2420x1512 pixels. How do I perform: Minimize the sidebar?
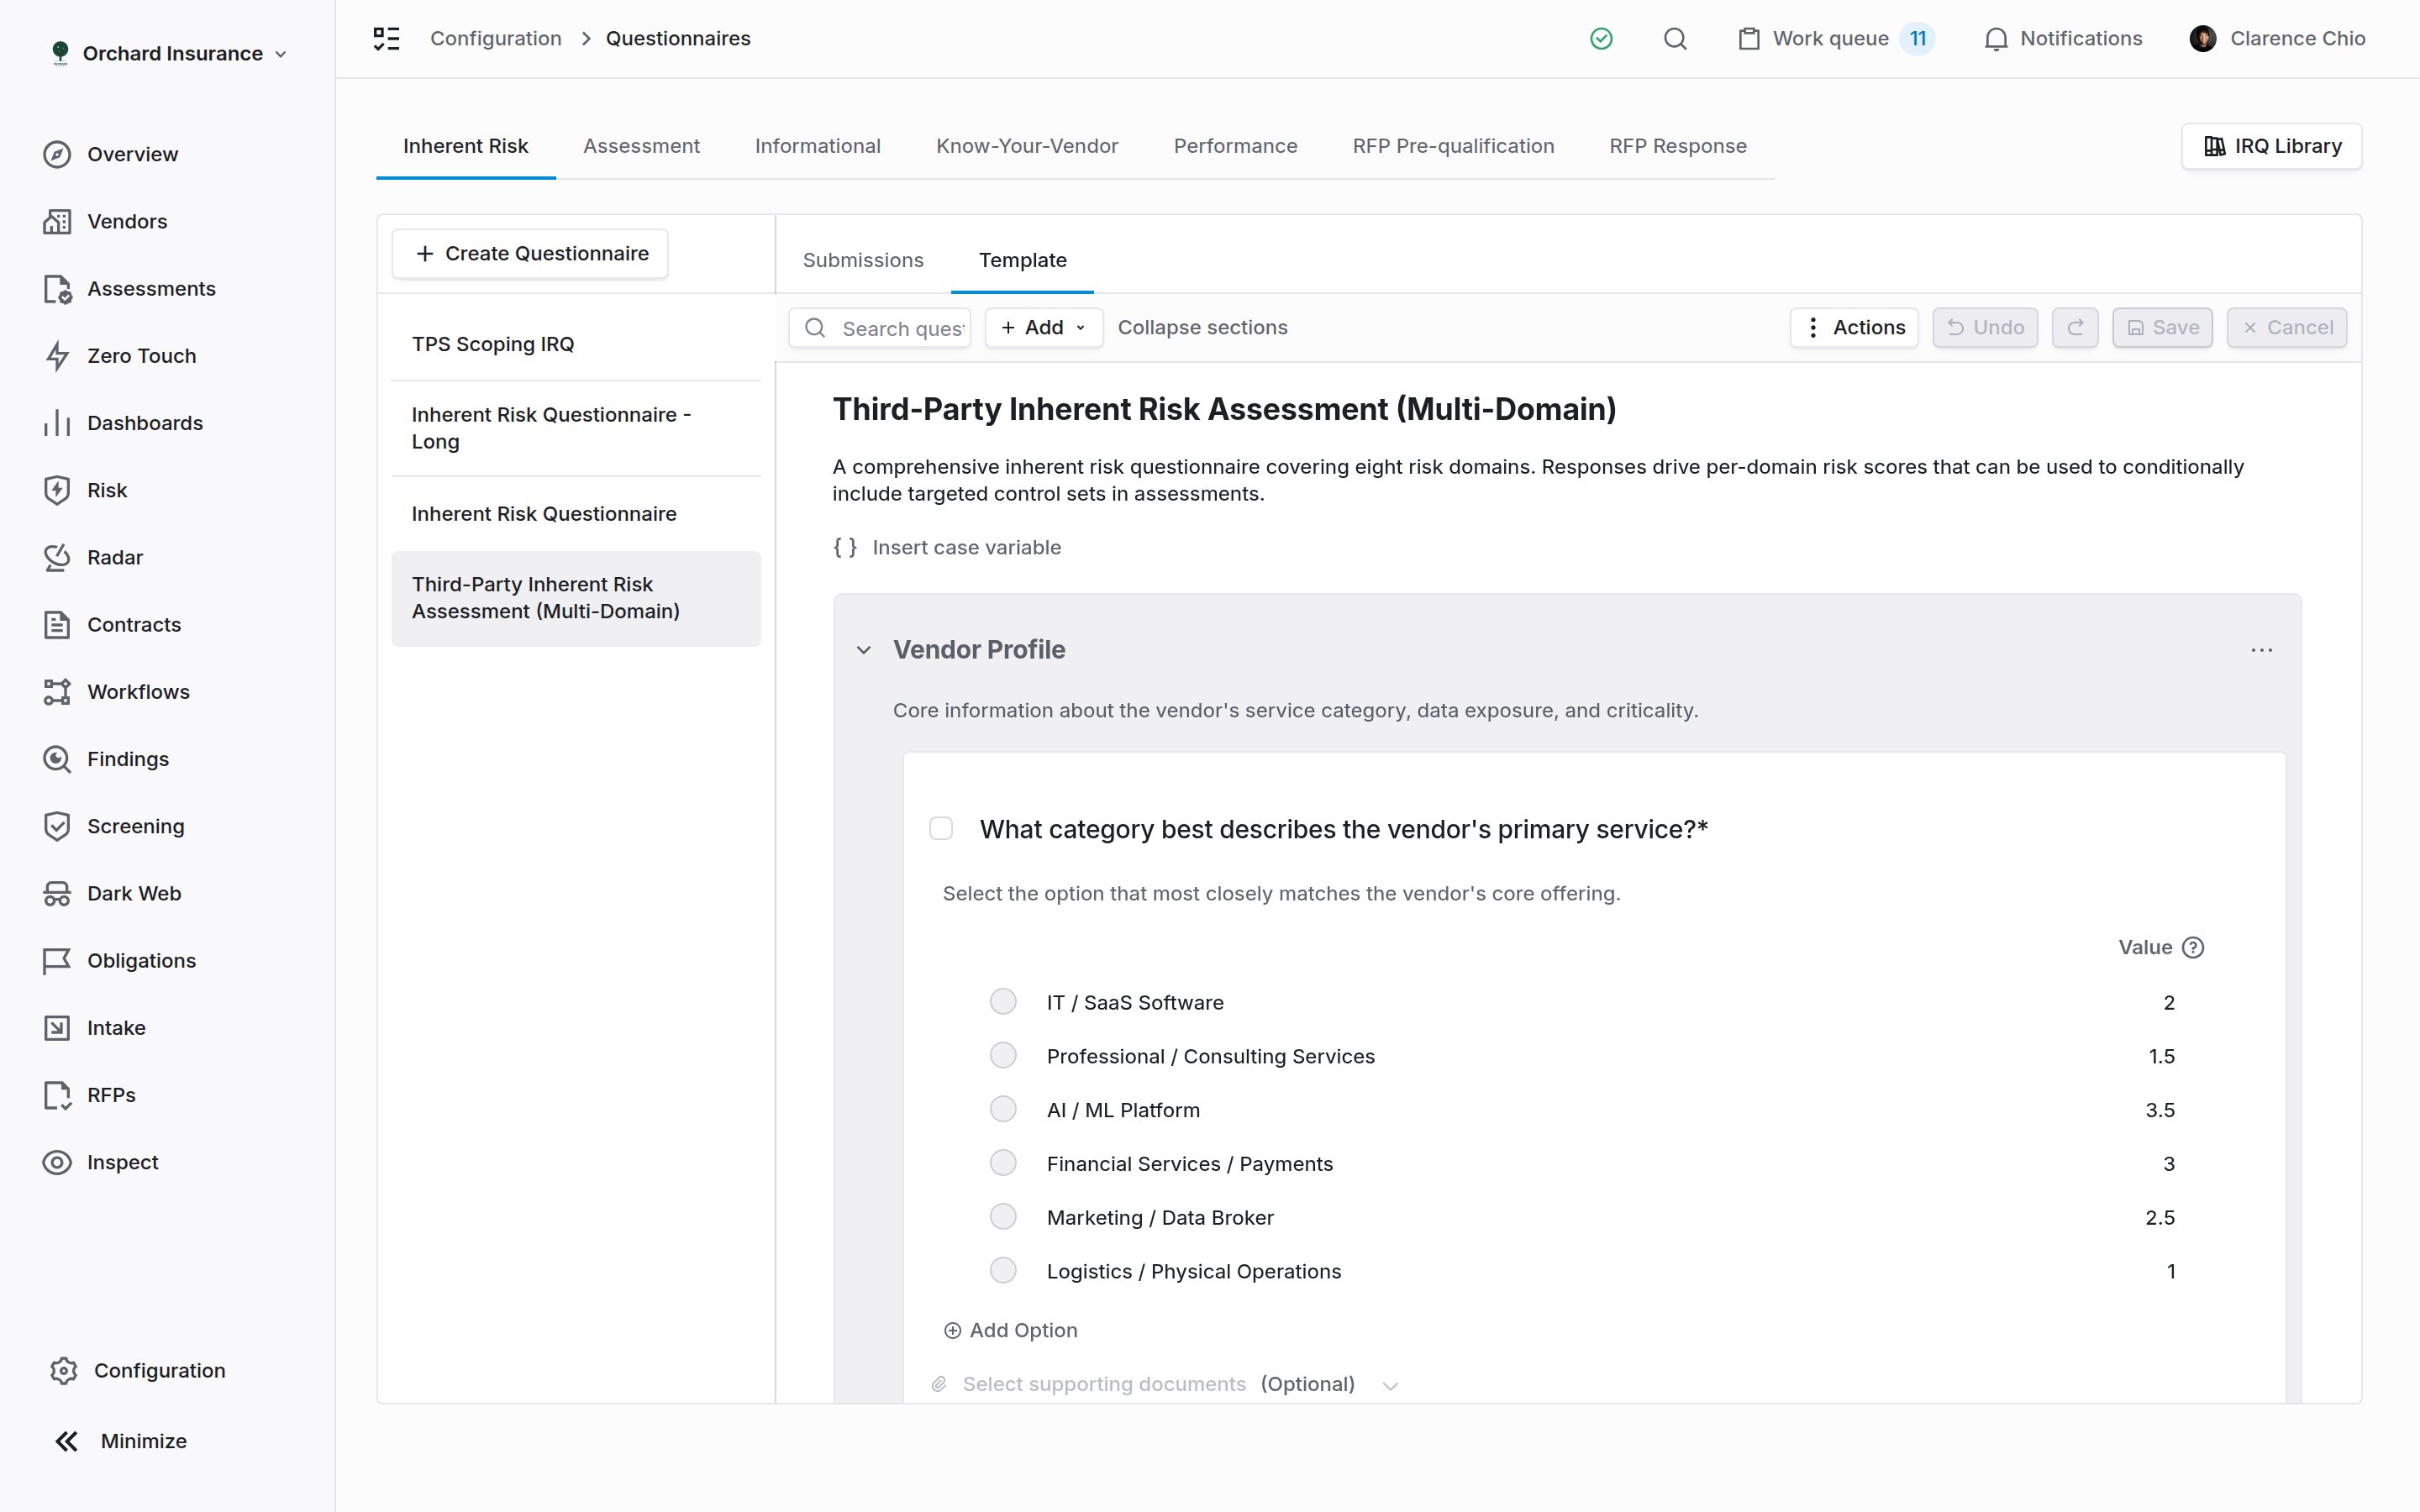pyautogui.click(x=120, y=1441)
